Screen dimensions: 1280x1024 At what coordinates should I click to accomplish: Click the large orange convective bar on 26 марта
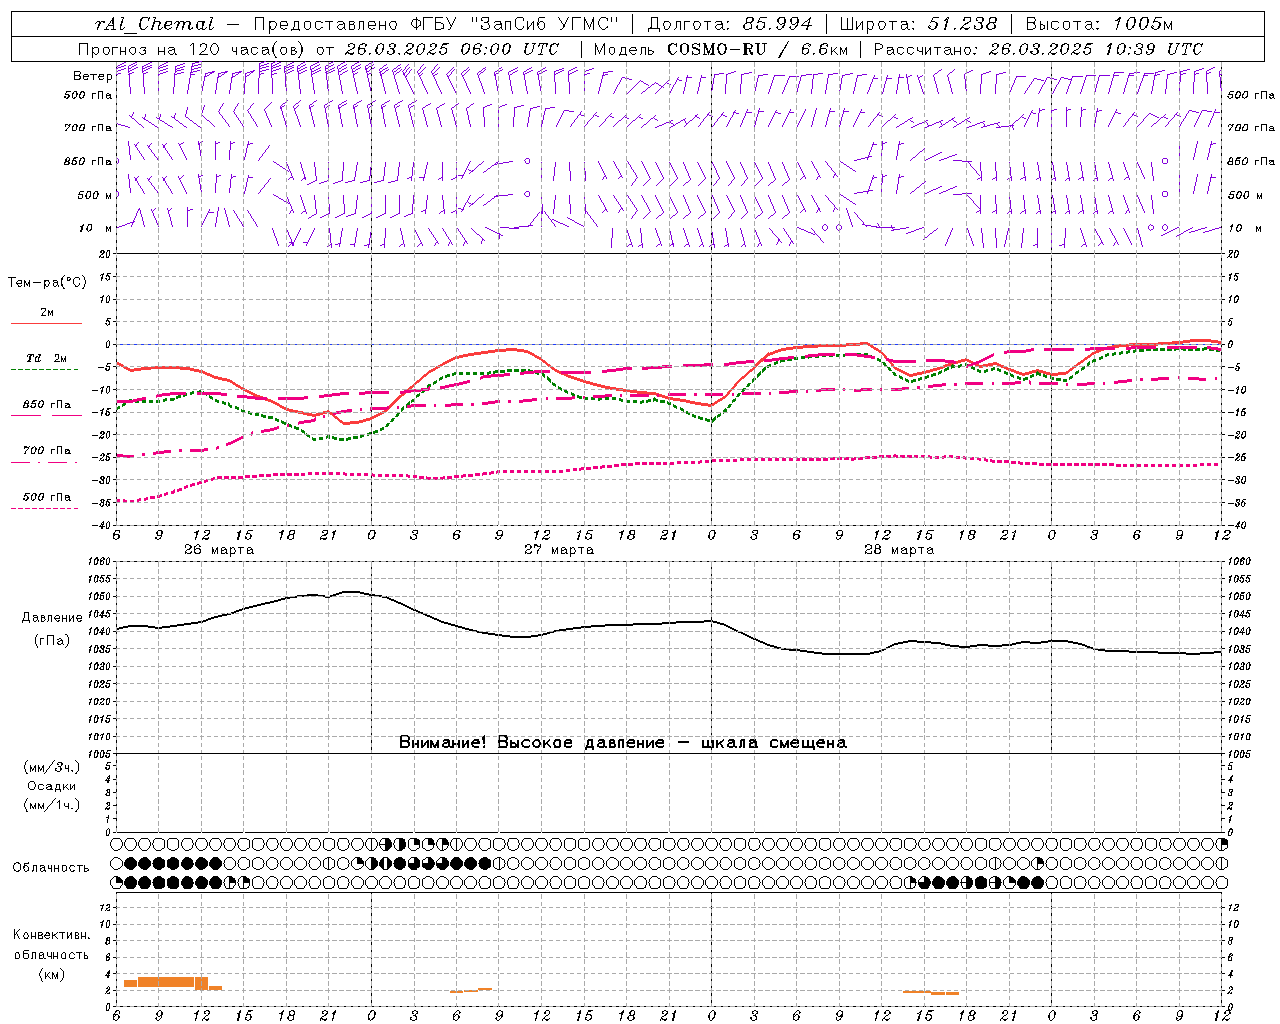166,982
